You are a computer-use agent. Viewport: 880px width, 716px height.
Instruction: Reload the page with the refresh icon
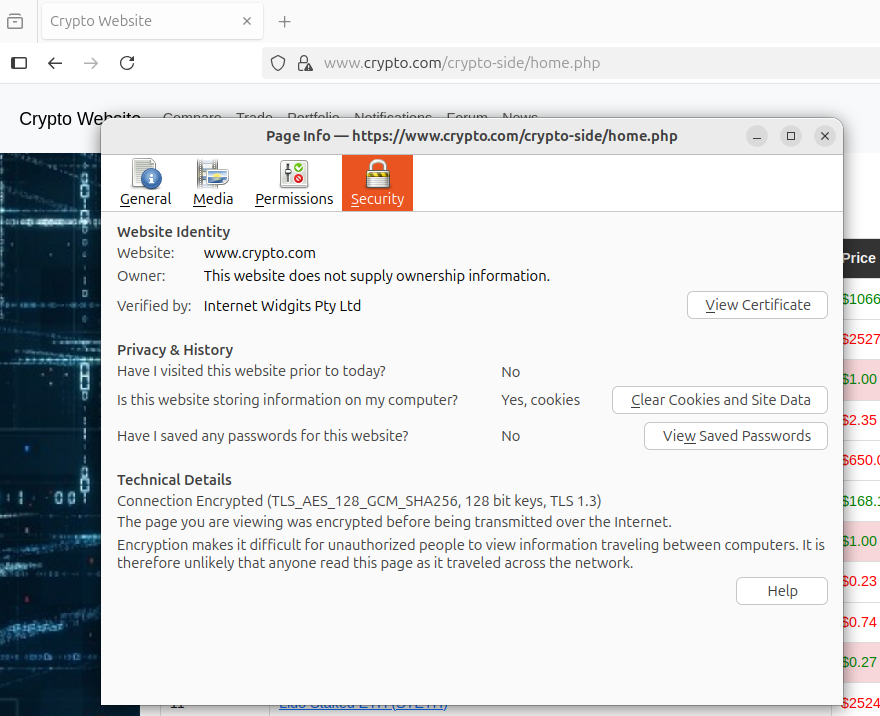point(127,63)
